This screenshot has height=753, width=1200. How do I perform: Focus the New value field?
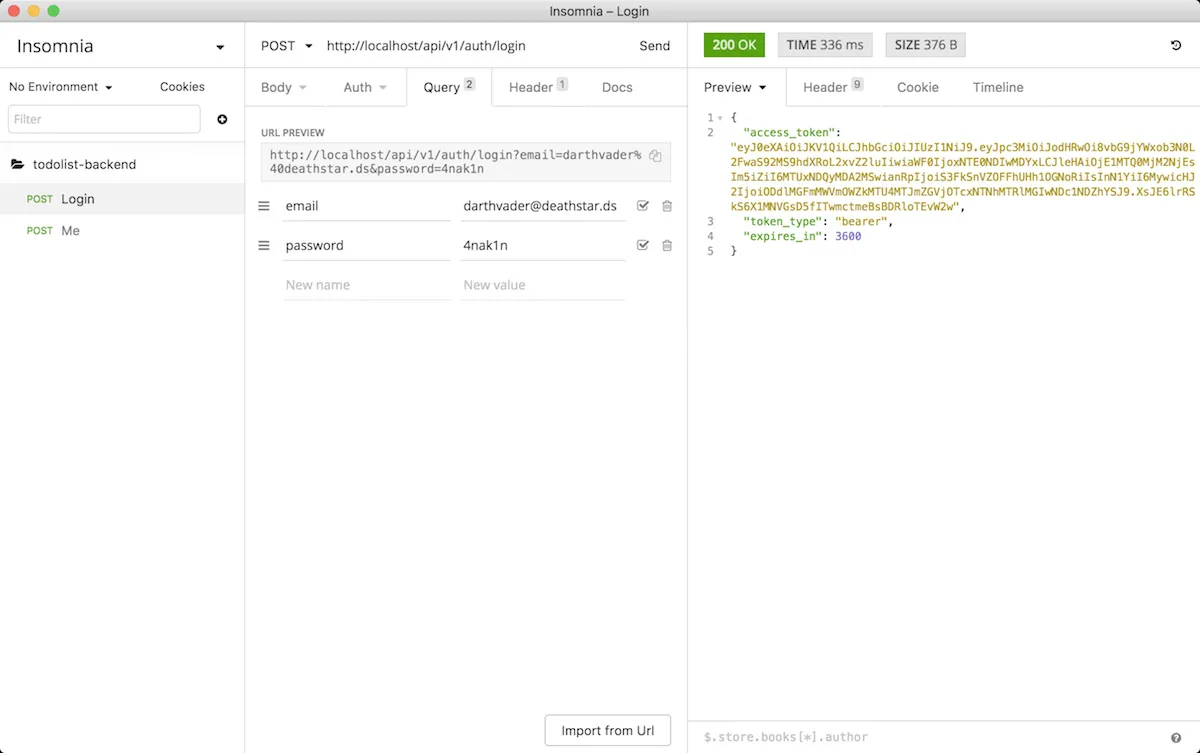click(x=543, y=285)
